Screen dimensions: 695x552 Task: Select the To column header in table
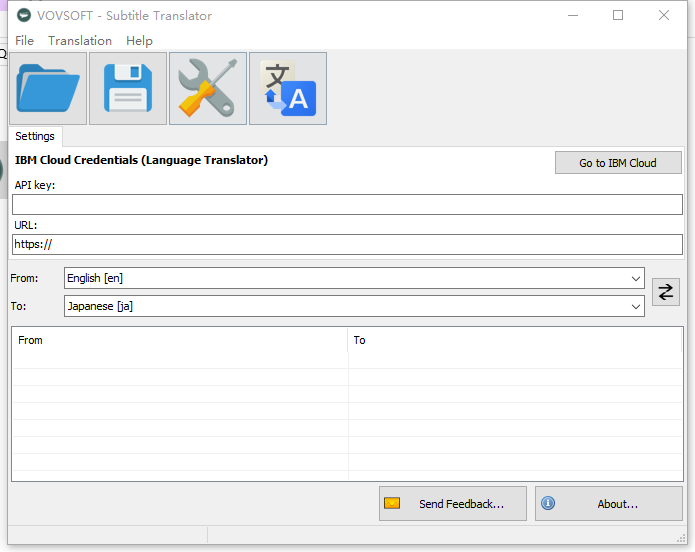[515, 340]
